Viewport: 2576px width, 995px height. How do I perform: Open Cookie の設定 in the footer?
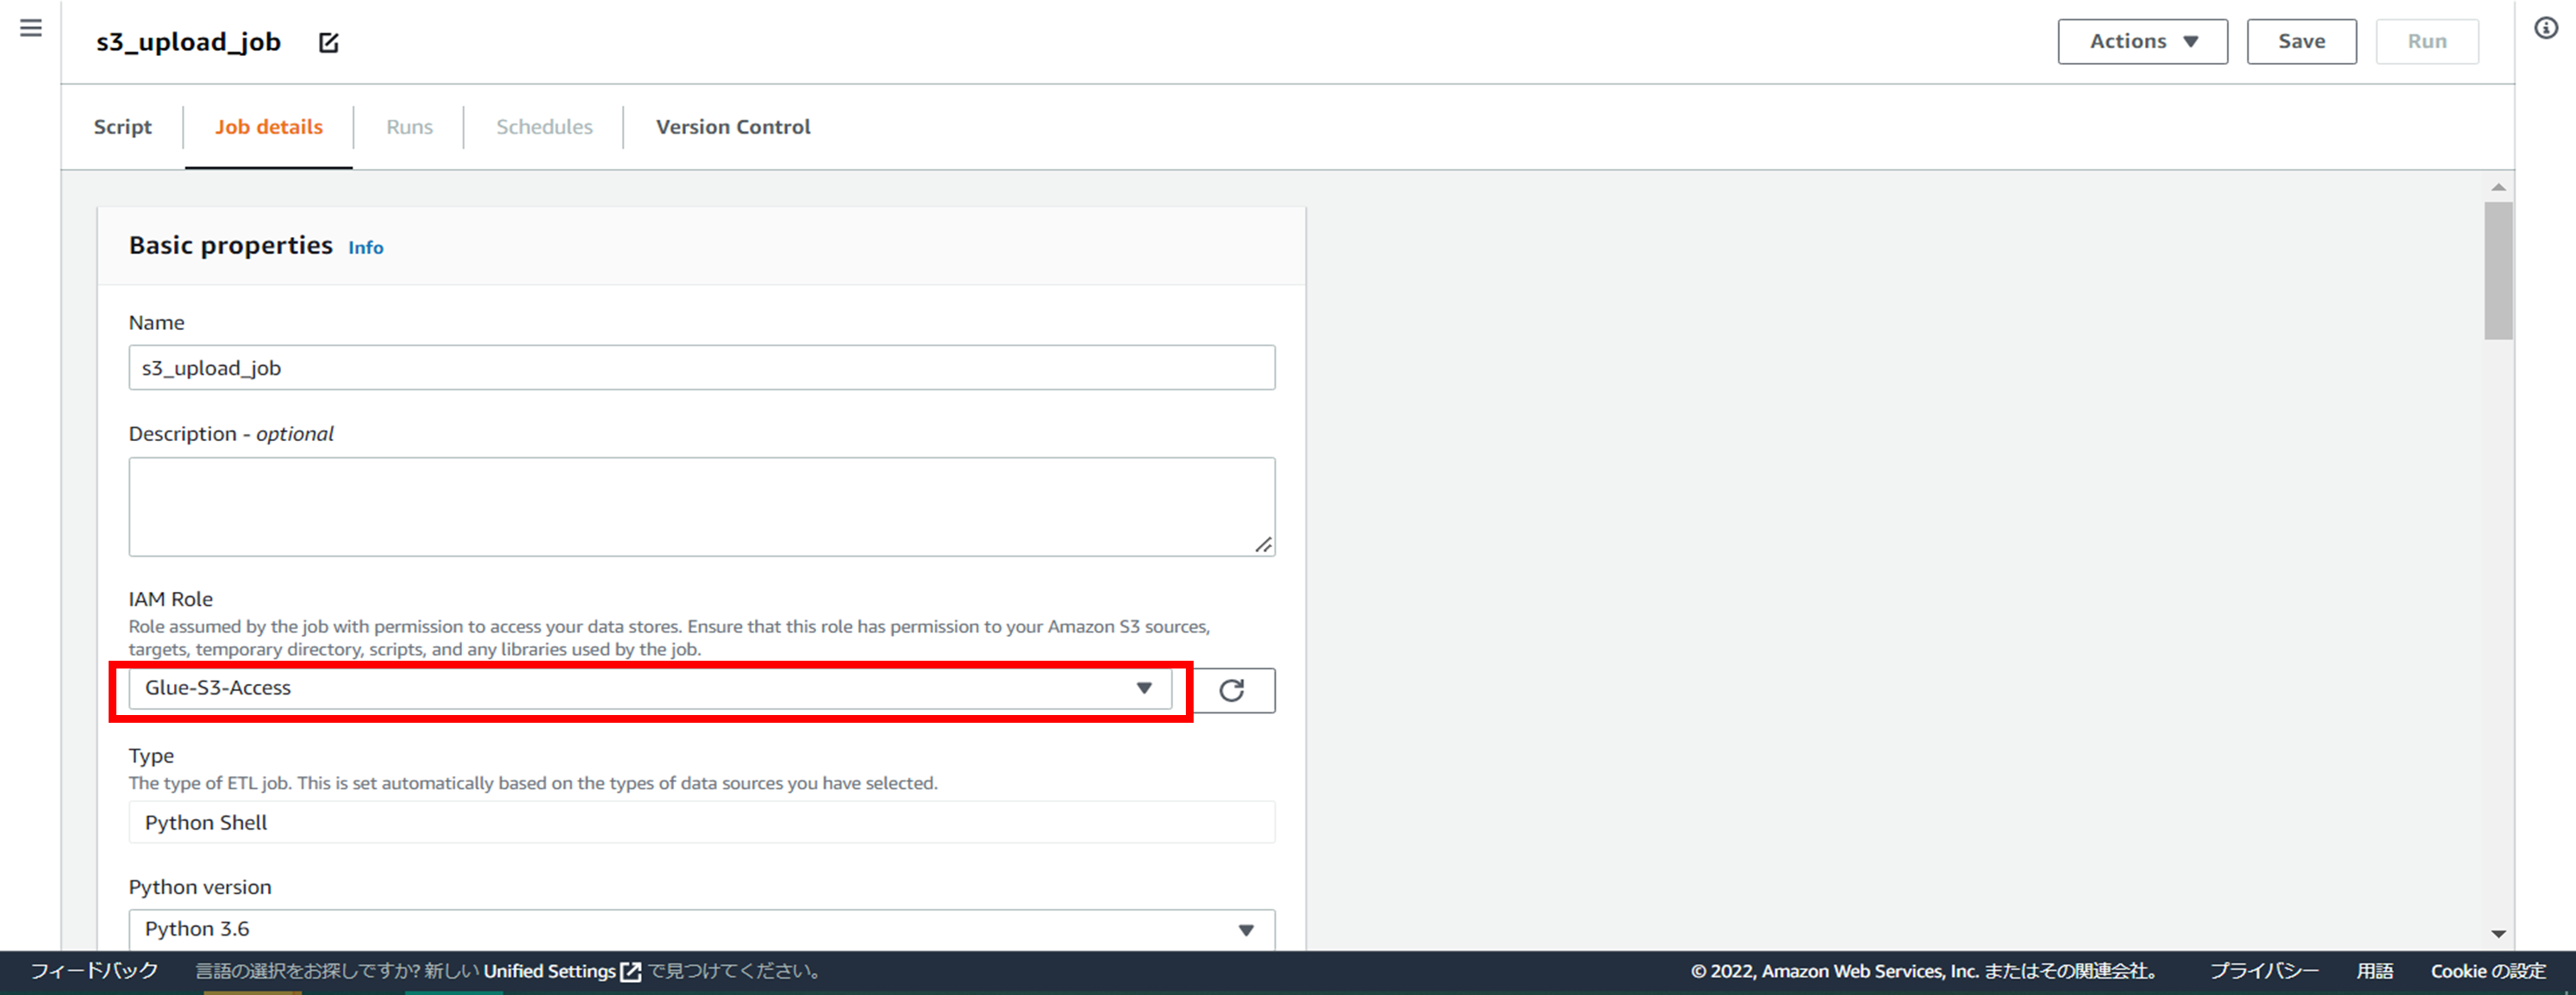coord(2487,971)
